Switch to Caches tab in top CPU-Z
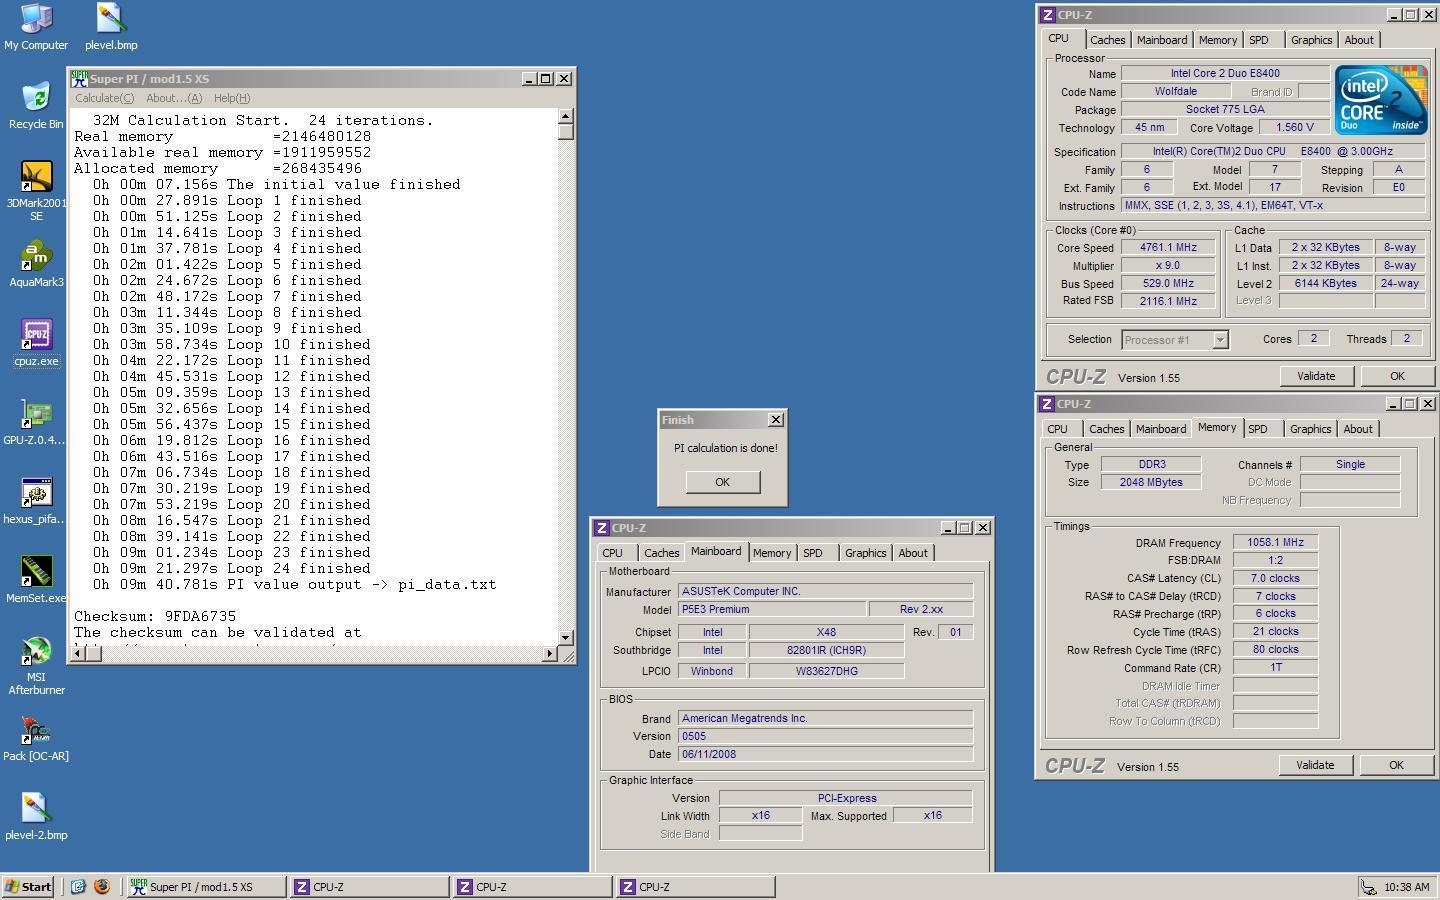The height and width of the screenshot is (900, 1440). 1107,40
